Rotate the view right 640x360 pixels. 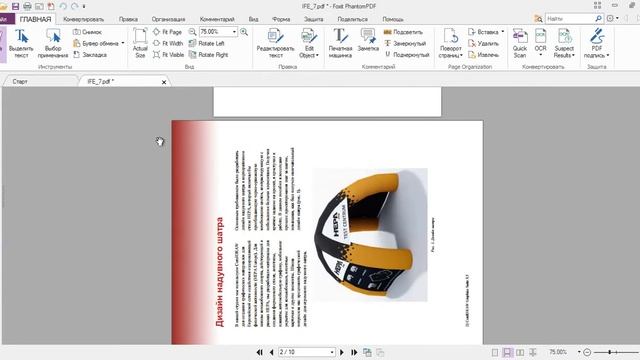point(208,55)
